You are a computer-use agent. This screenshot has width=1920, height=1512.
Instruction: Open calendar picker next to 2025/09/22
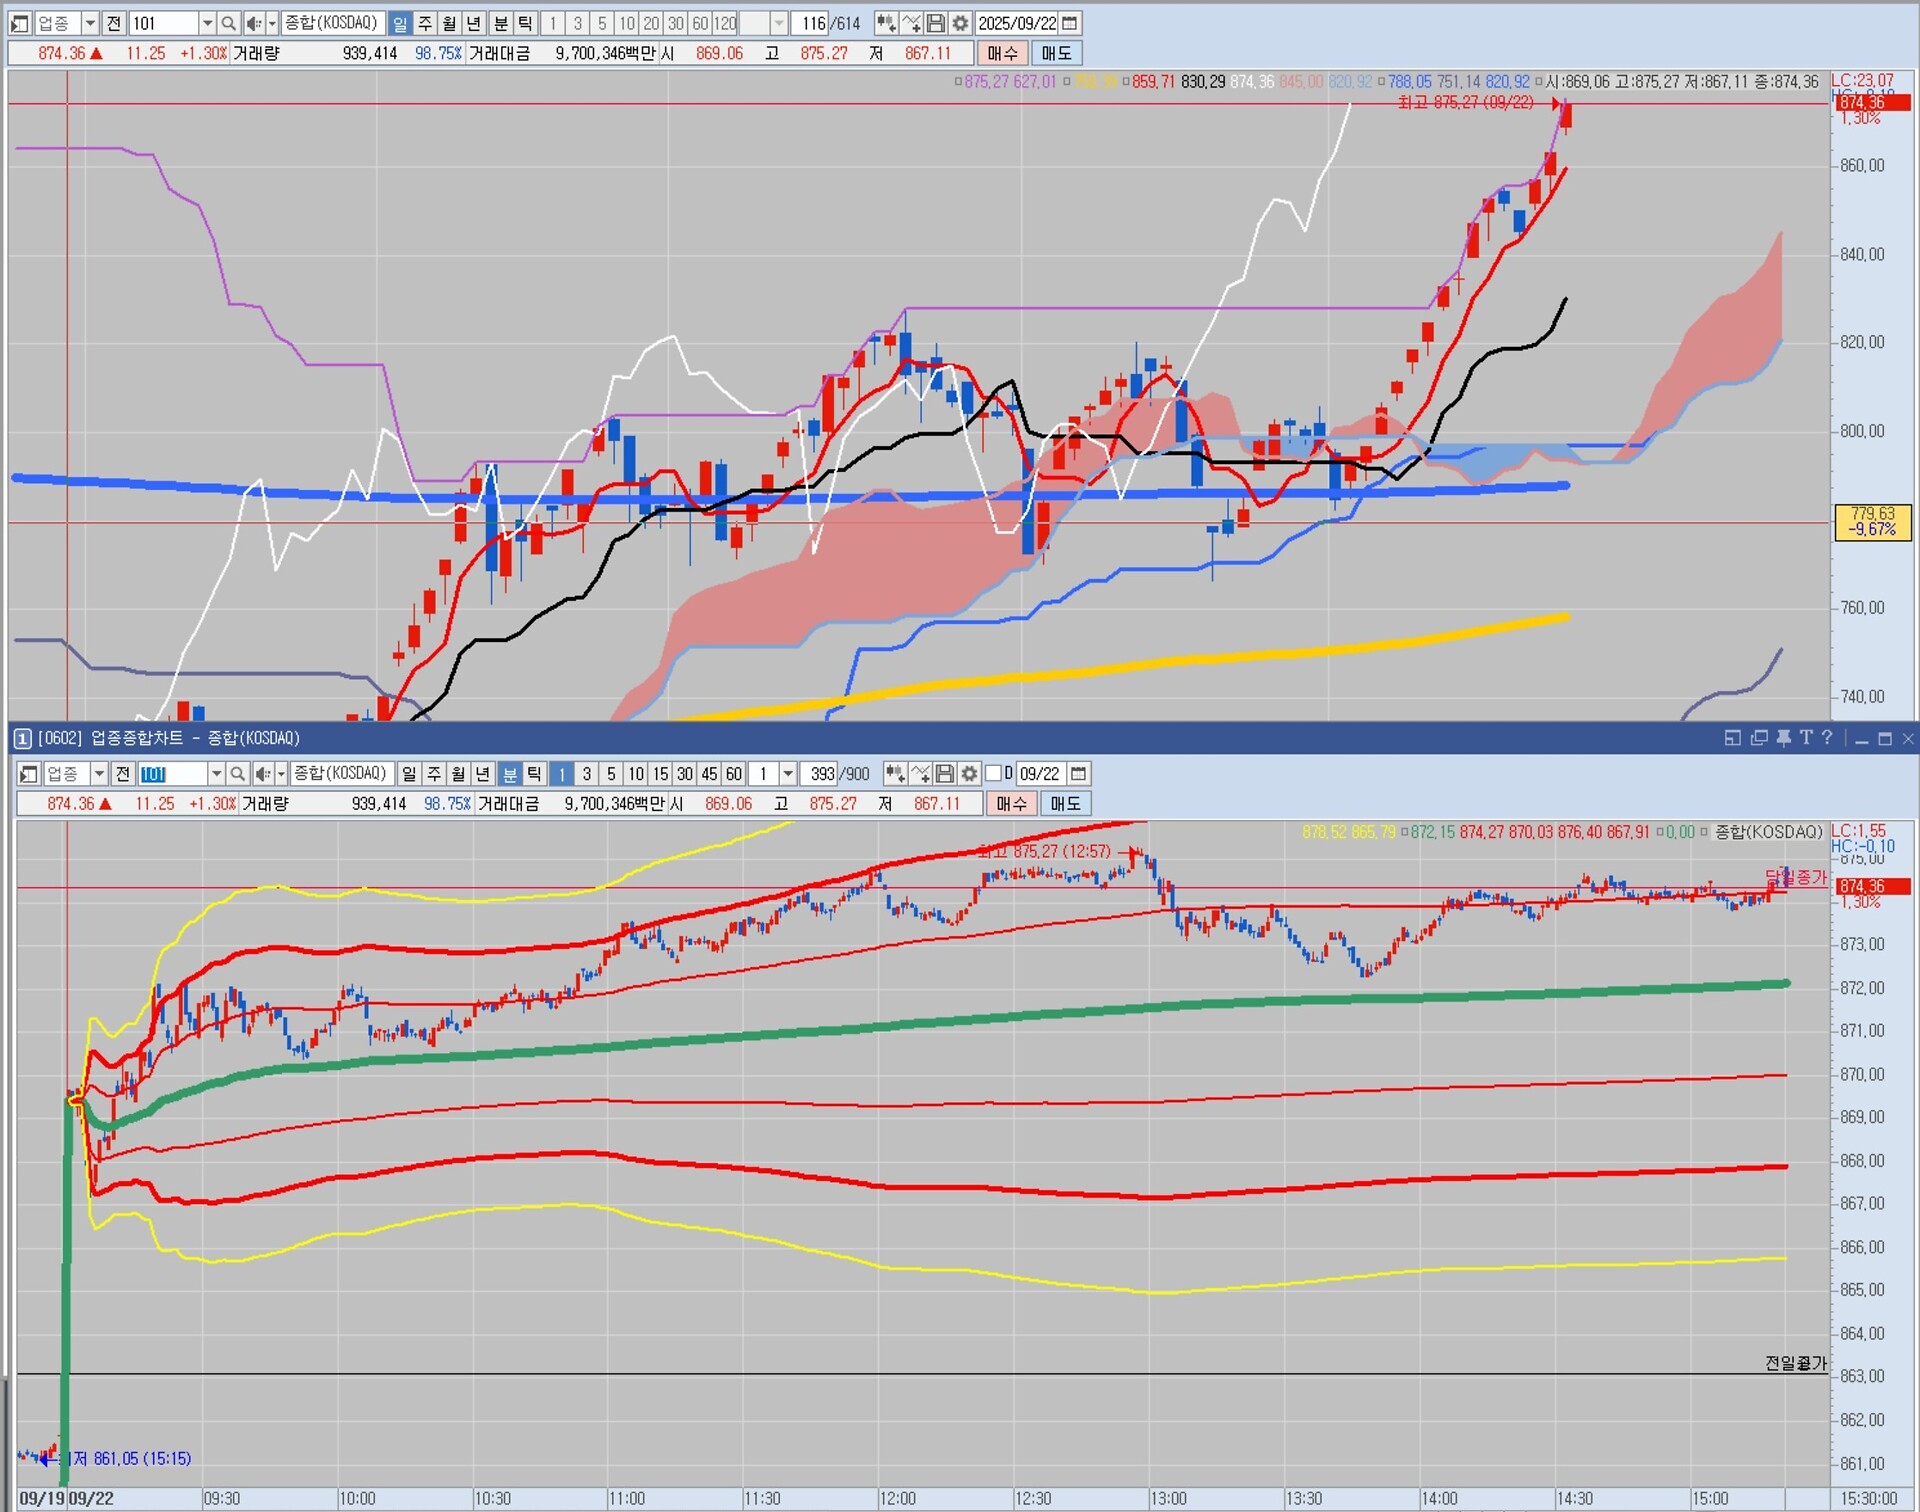(x=1069, y=23)
